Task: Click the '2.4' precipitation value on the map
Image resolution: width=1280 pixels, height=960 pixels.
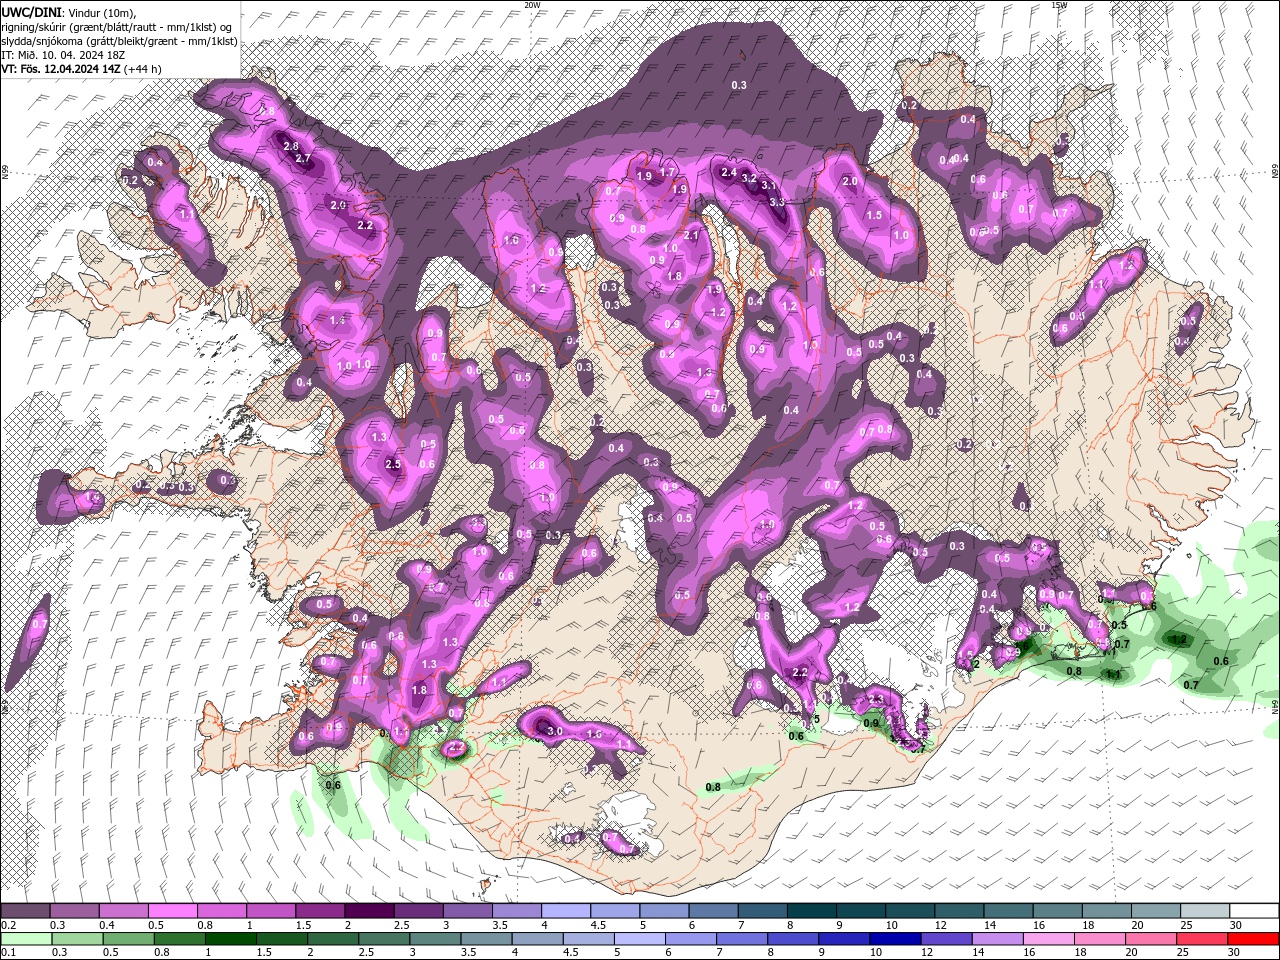Action: 729,173
